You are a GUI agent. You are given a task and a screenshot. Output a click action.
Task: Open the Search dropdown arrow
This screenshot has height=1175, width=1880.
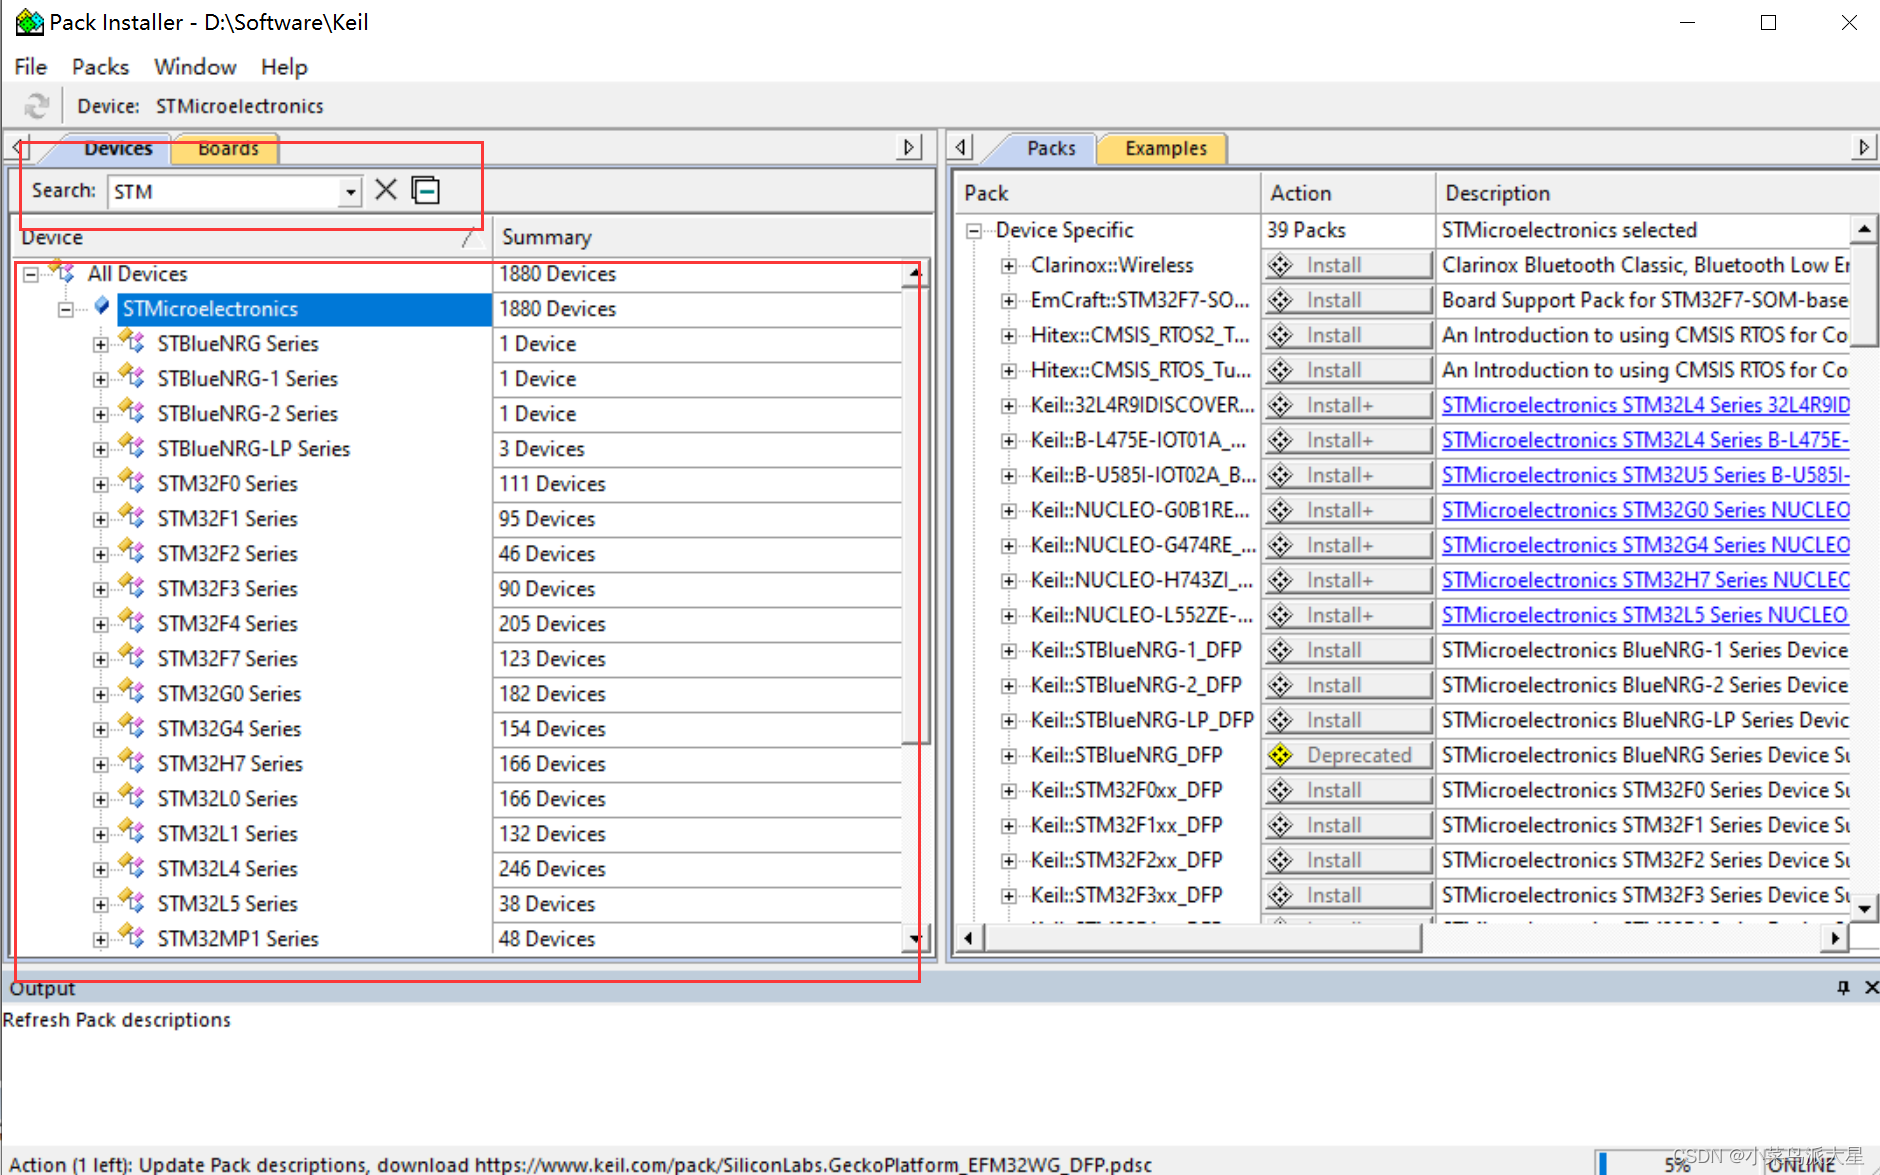tap(350, 191)
